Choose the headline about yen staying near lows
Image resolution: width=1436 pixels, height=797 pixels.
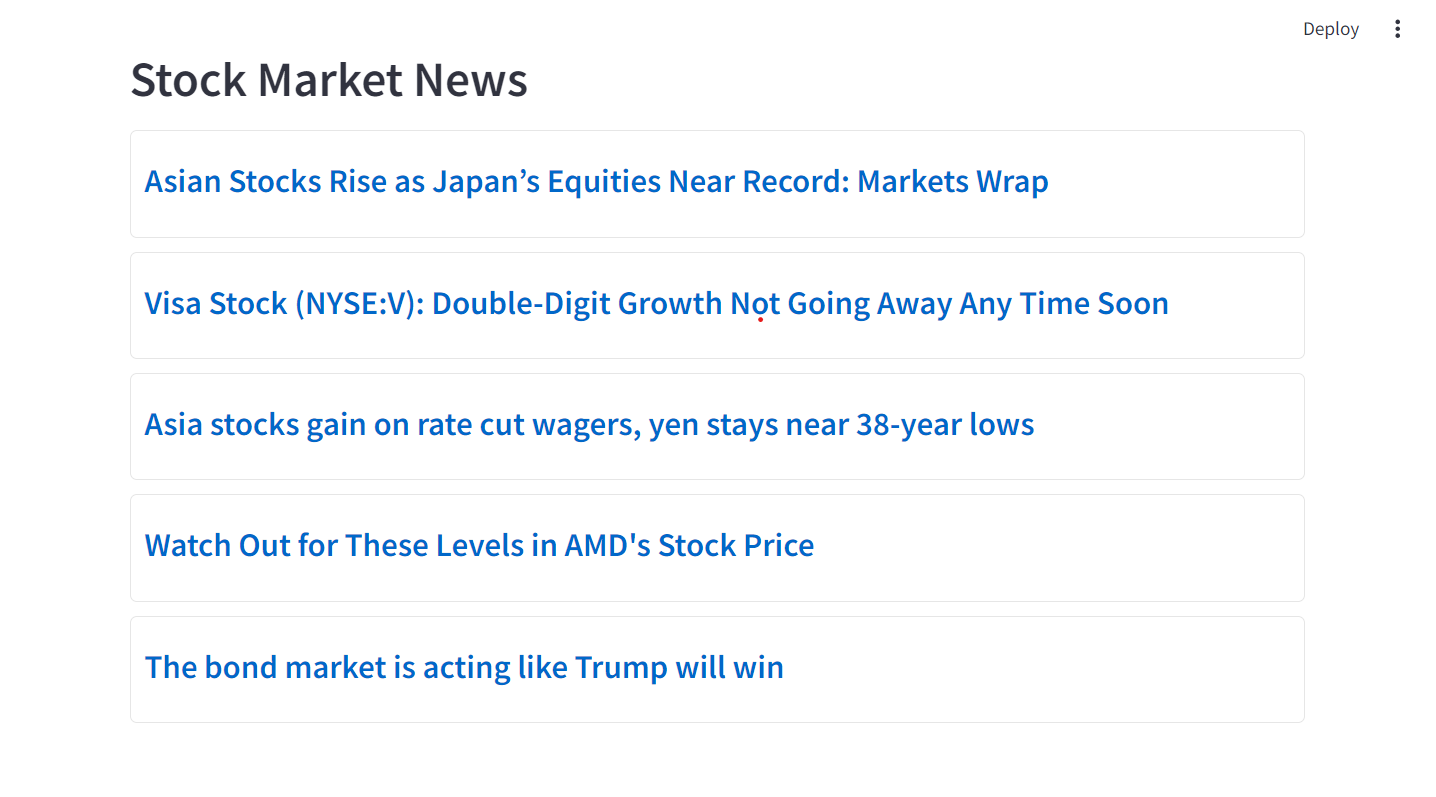click(589, 424)
